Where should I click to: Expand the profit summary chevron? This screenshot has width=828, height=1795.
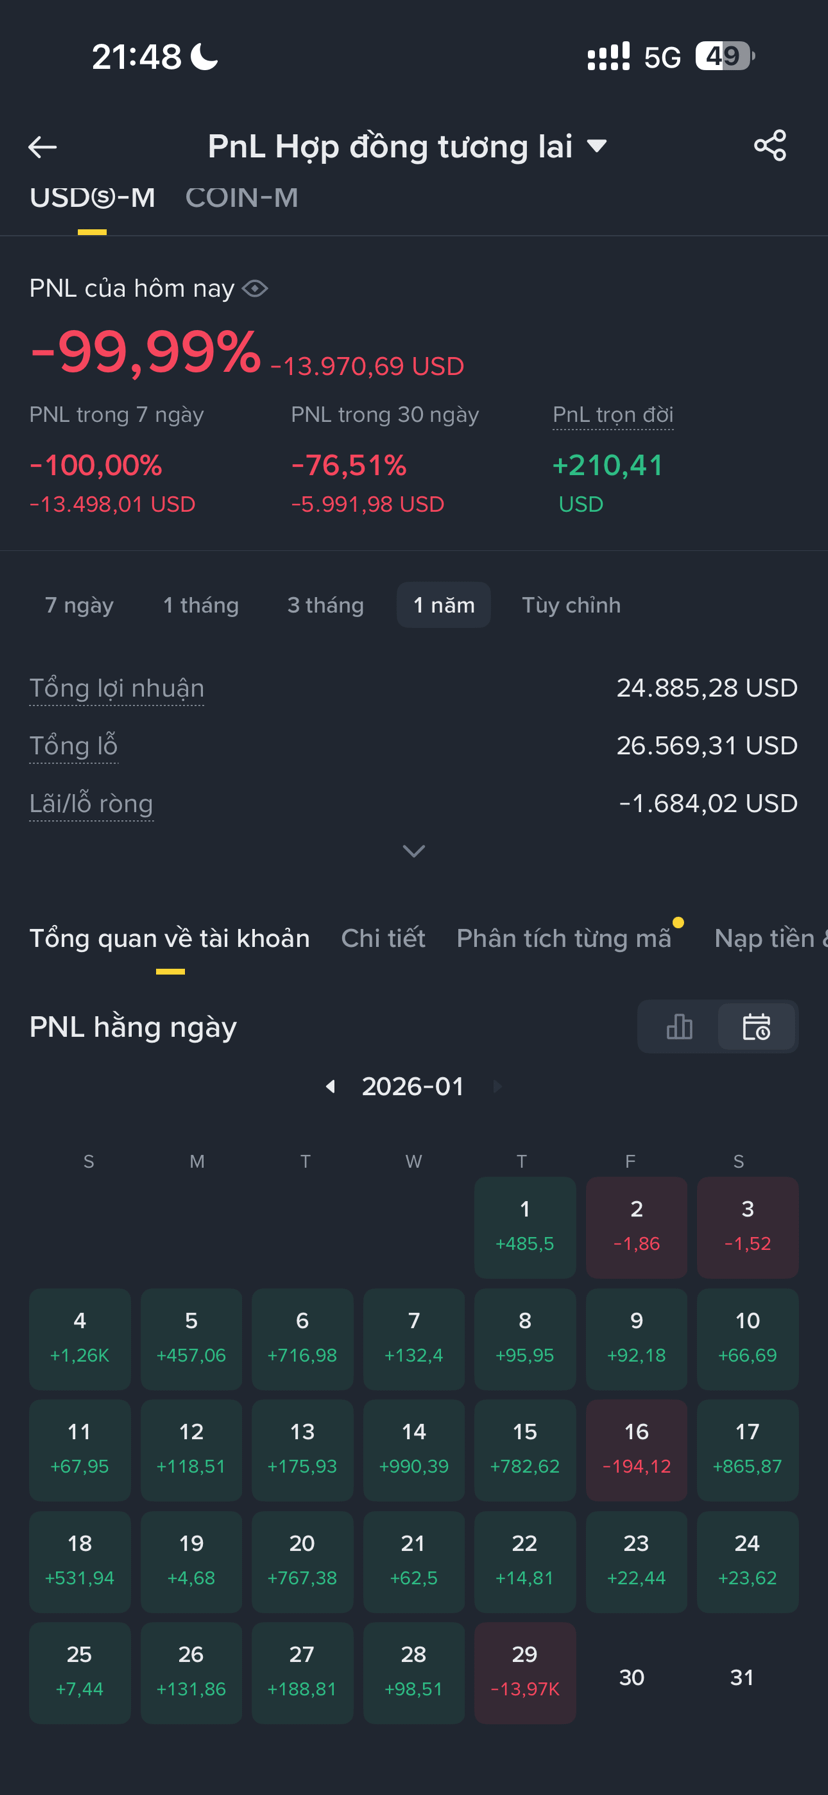(414, 851)
